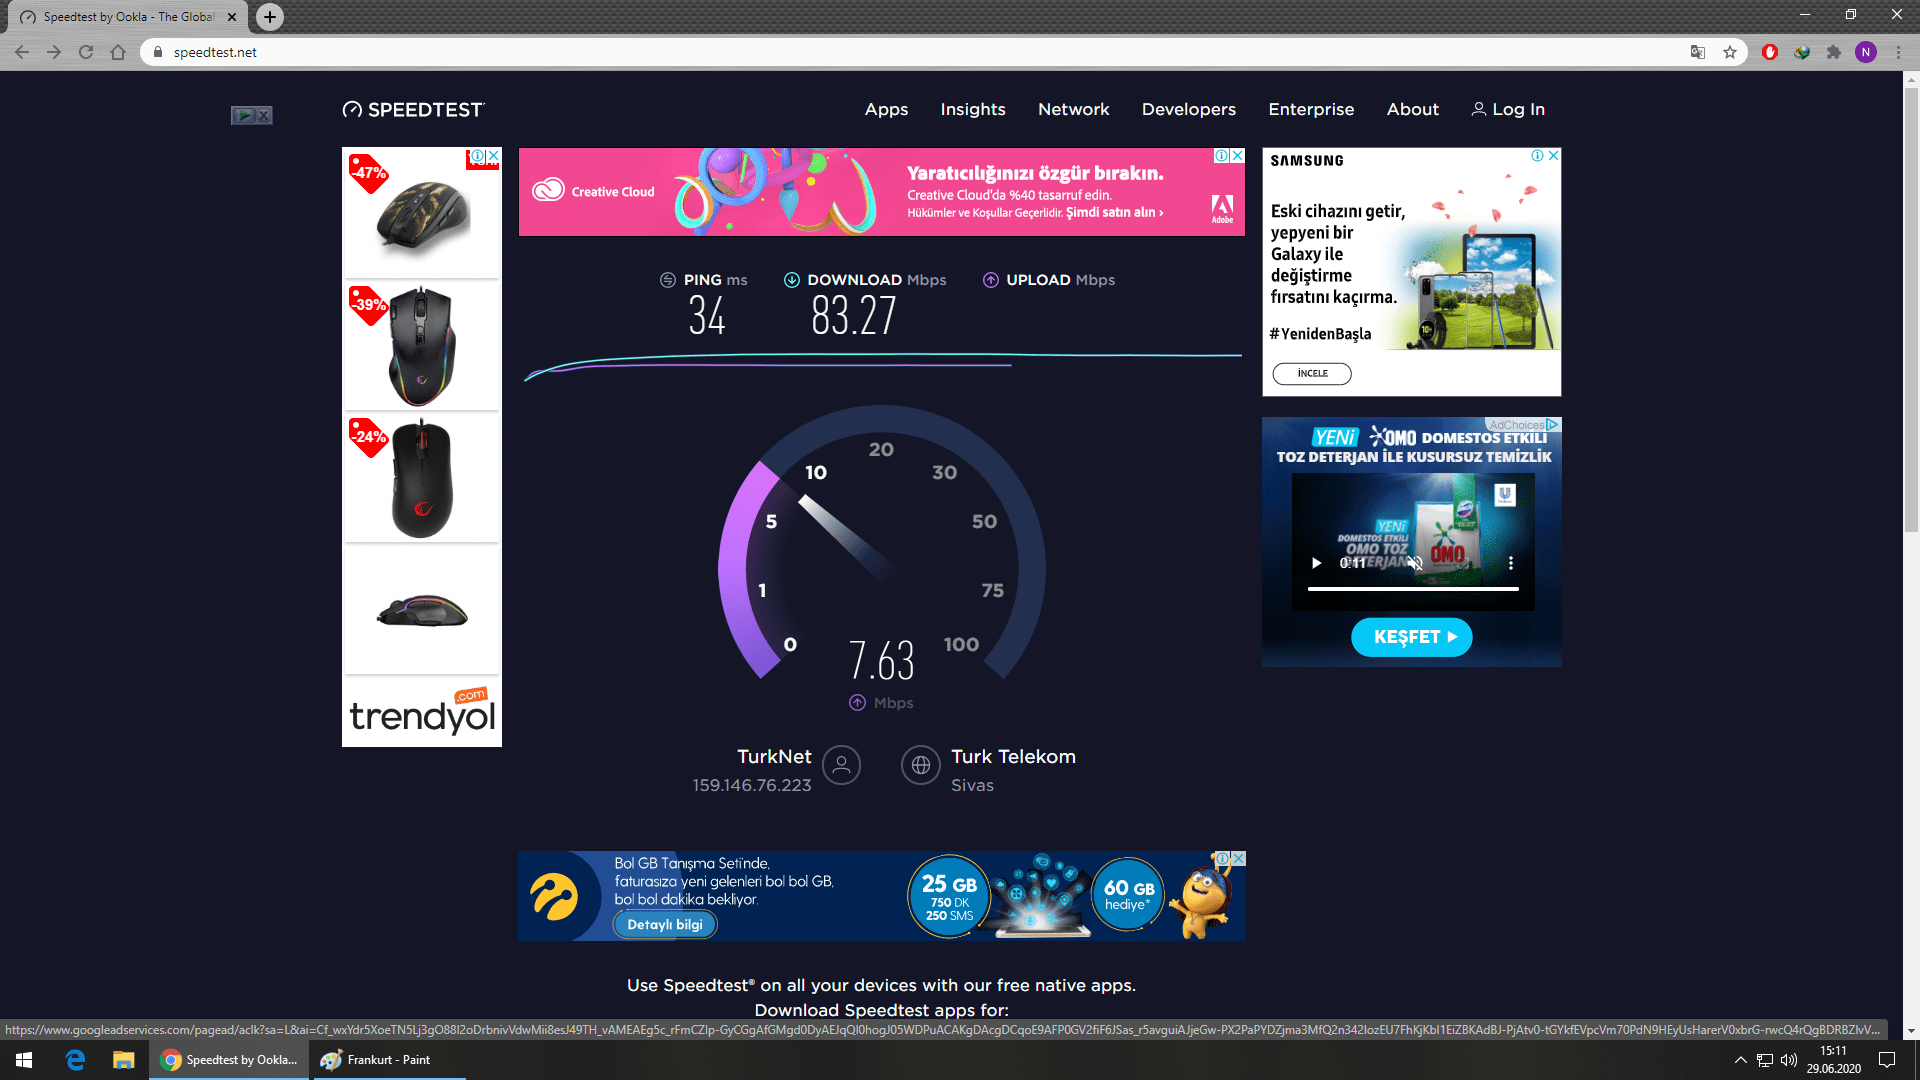1920x1080 pixels.
Task: Open Chrome extensions puzzle icon
Action: click(x=1833, y=52)
